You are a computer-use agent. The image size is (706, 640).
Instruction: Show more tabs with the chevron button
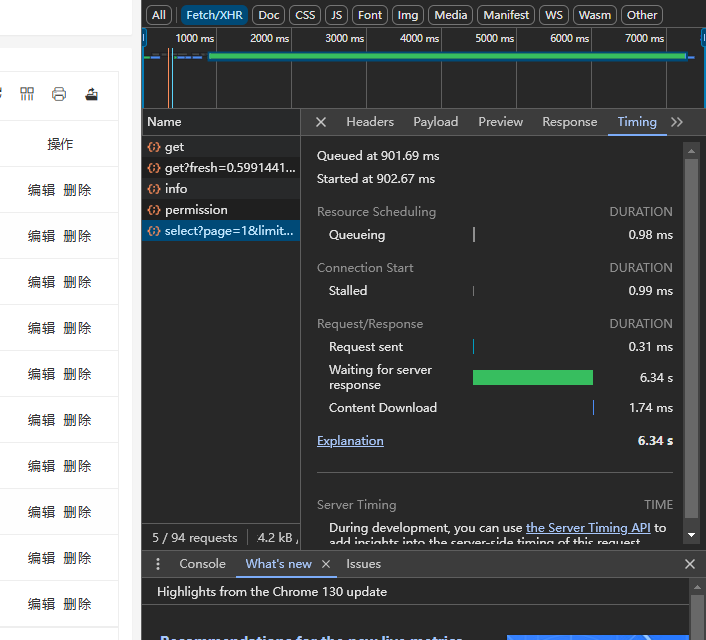coord(676,122)
